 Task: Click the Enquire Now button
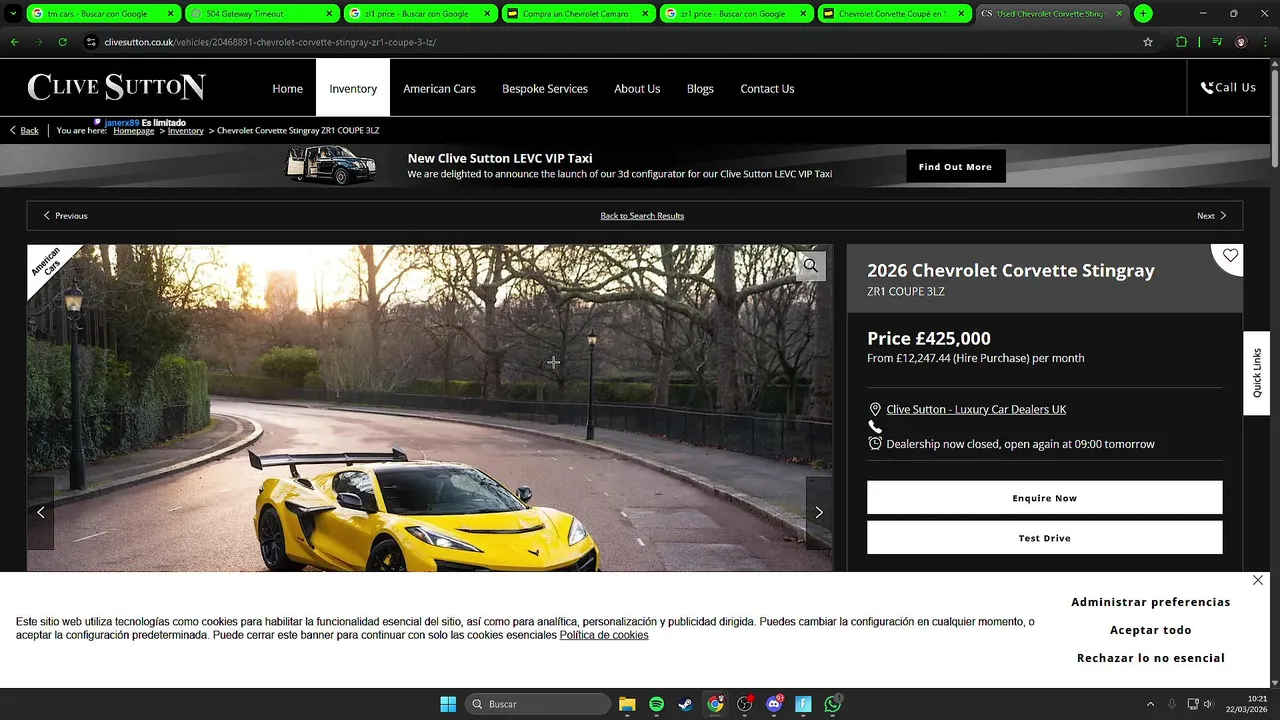[x=1044, y=498]
